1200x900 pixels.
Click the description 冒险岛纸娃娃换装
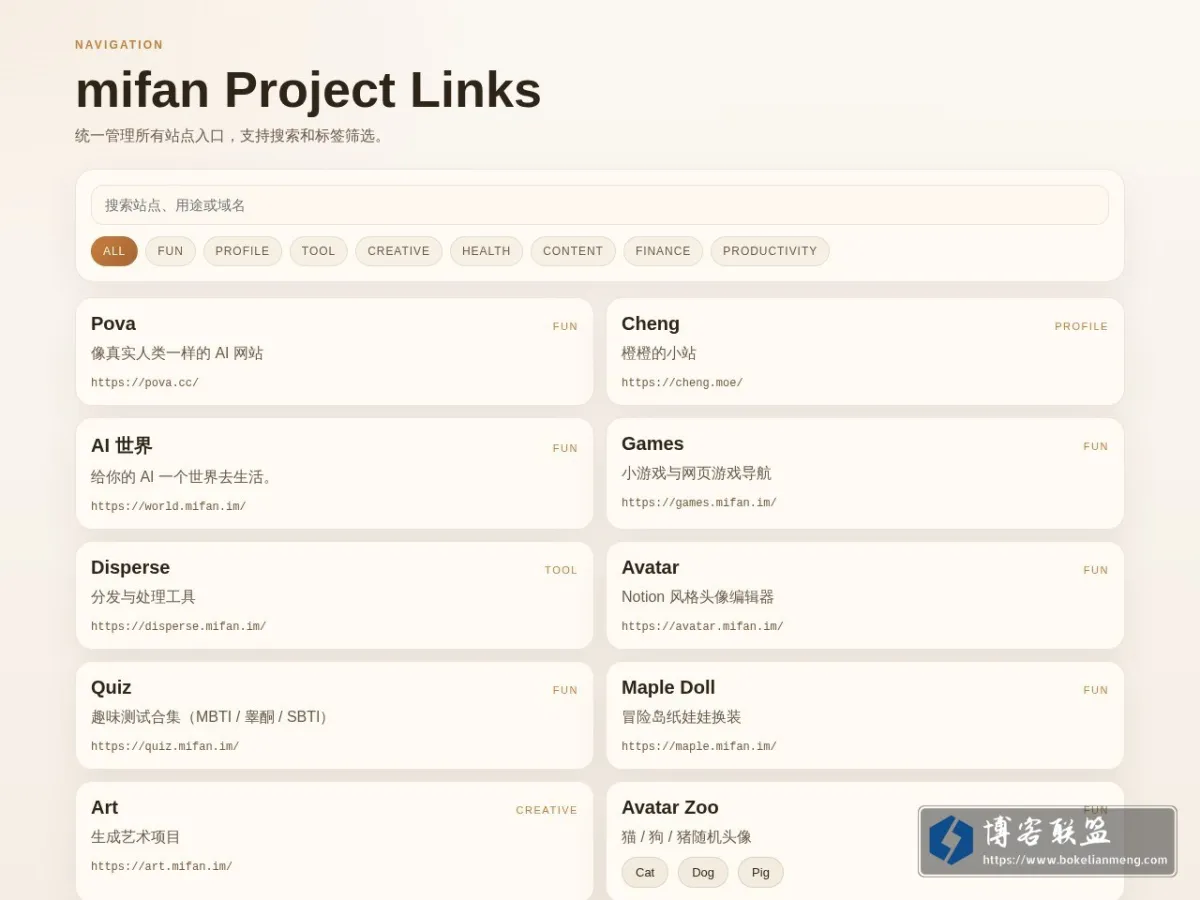(x=681, y=717)
